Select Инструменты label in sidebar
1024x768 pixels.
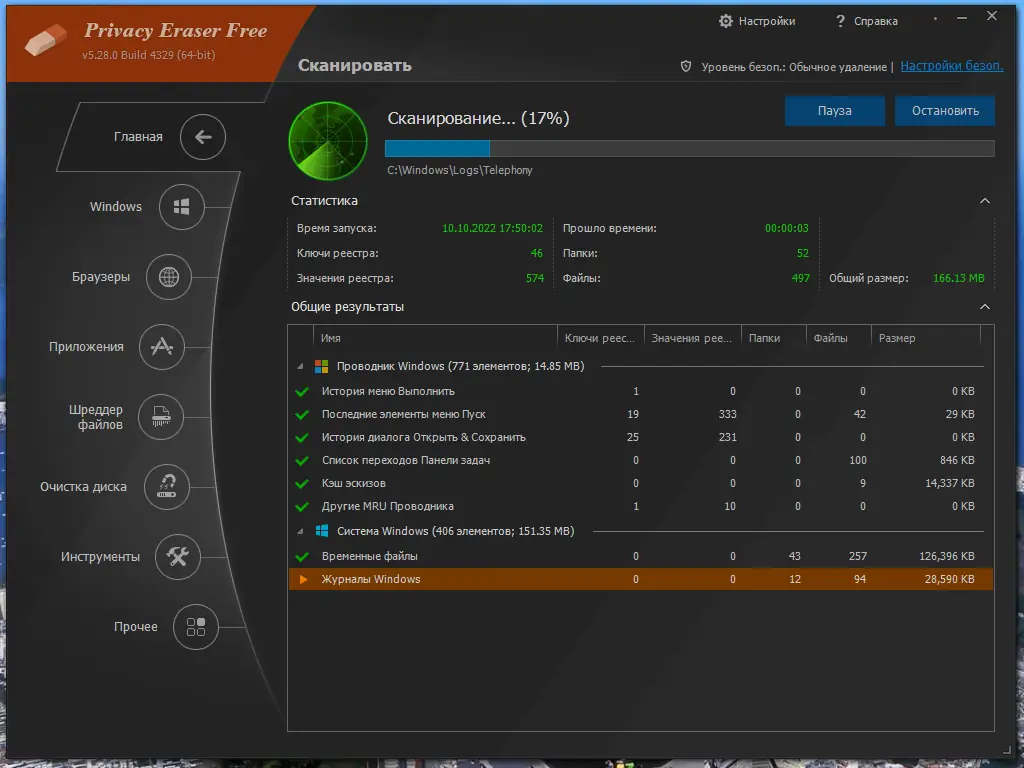pos(100,557)
